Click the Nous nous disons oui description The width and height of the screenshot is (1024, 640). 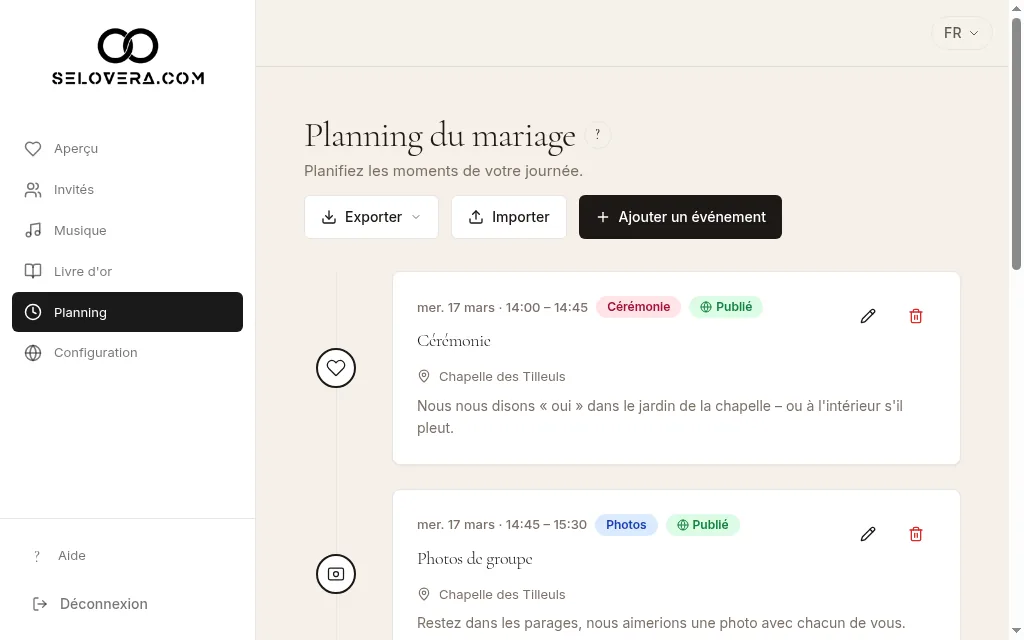coord(660,417)
